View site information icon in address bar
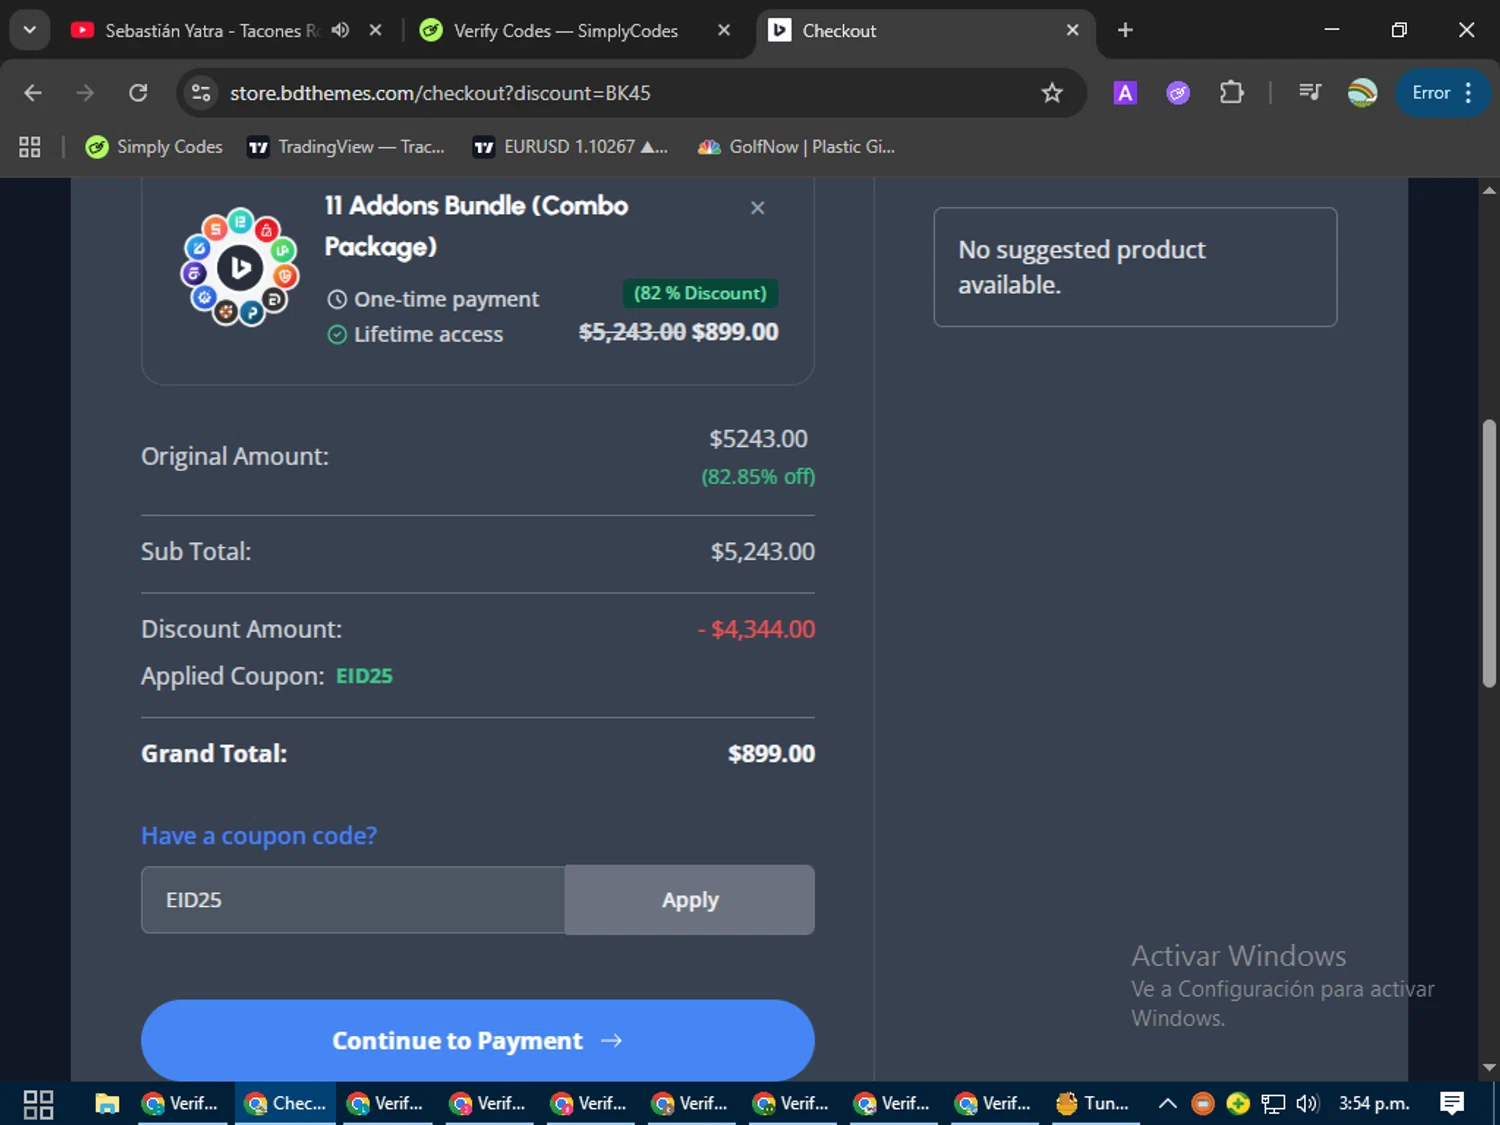The height and width of the screenshot is (1125, 1500). pos(201,93)
